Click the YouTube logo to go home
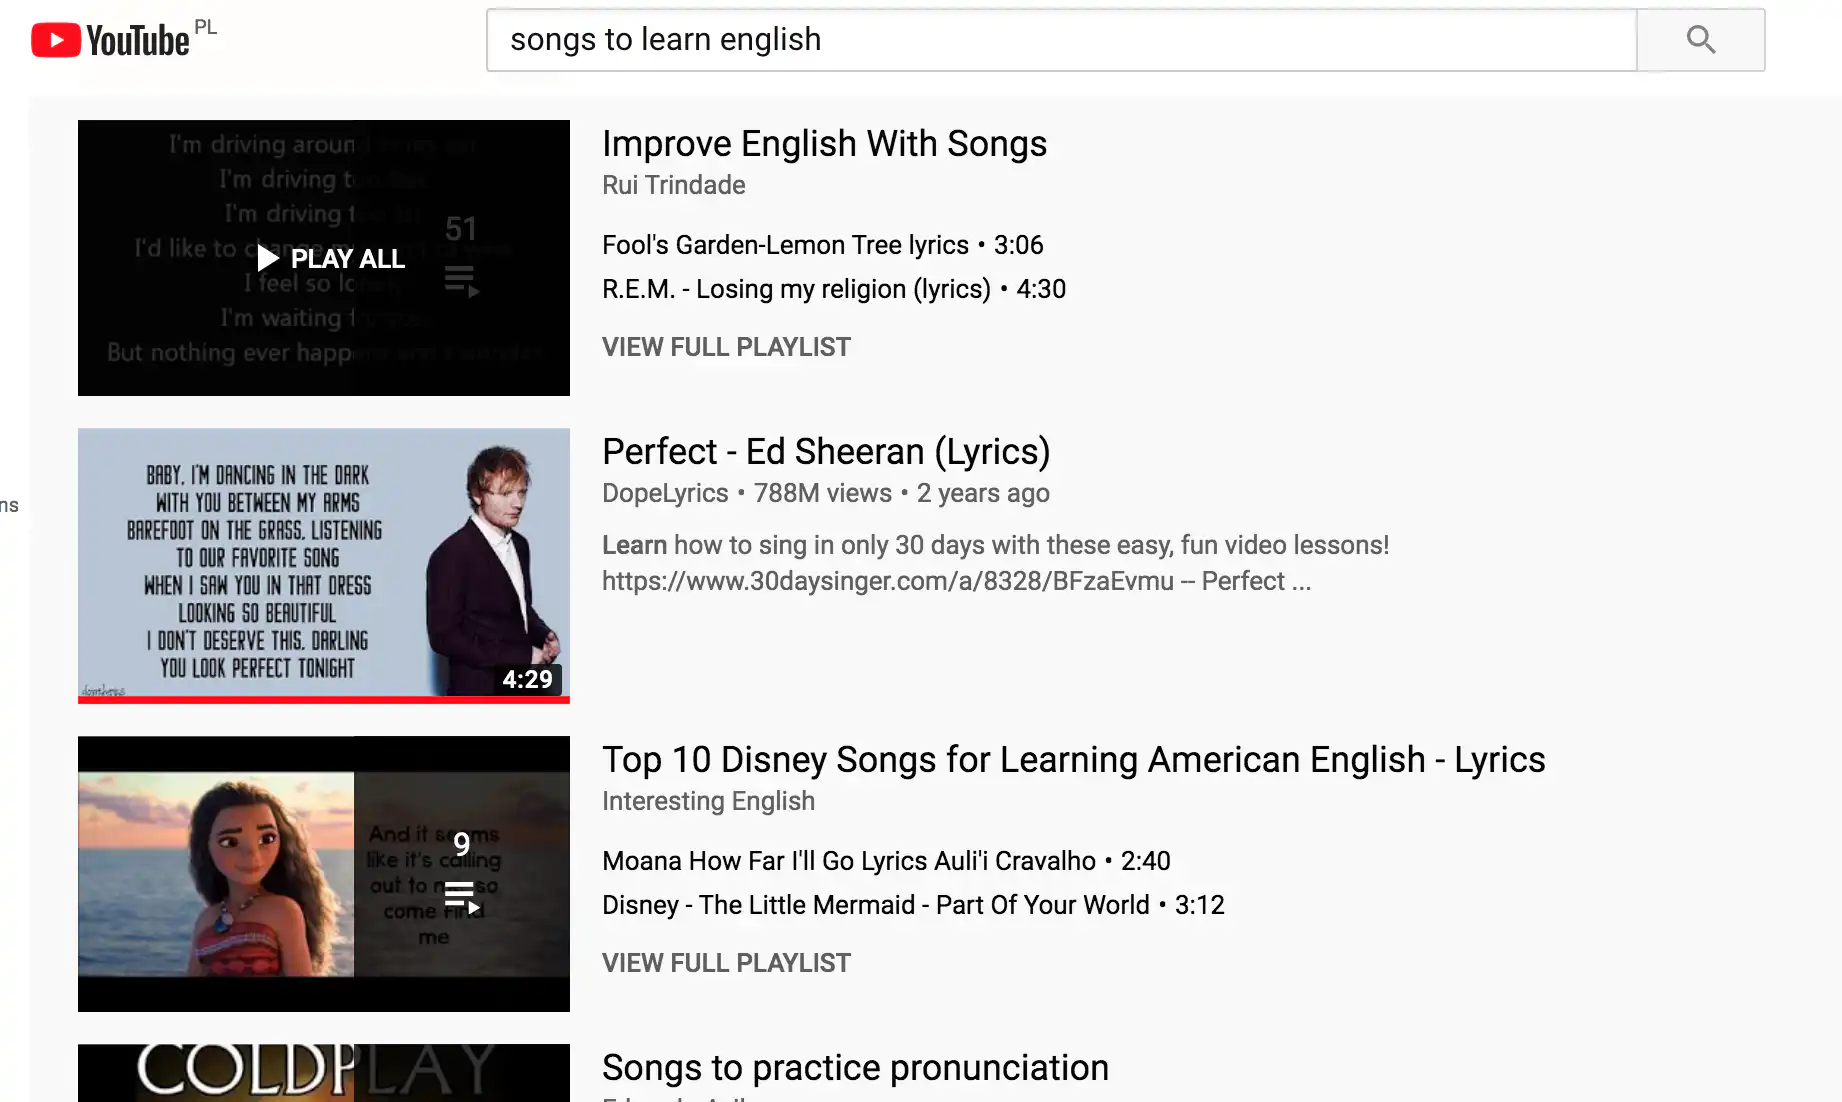This screenshot has width=1842, height=1102. pos(110,40)
